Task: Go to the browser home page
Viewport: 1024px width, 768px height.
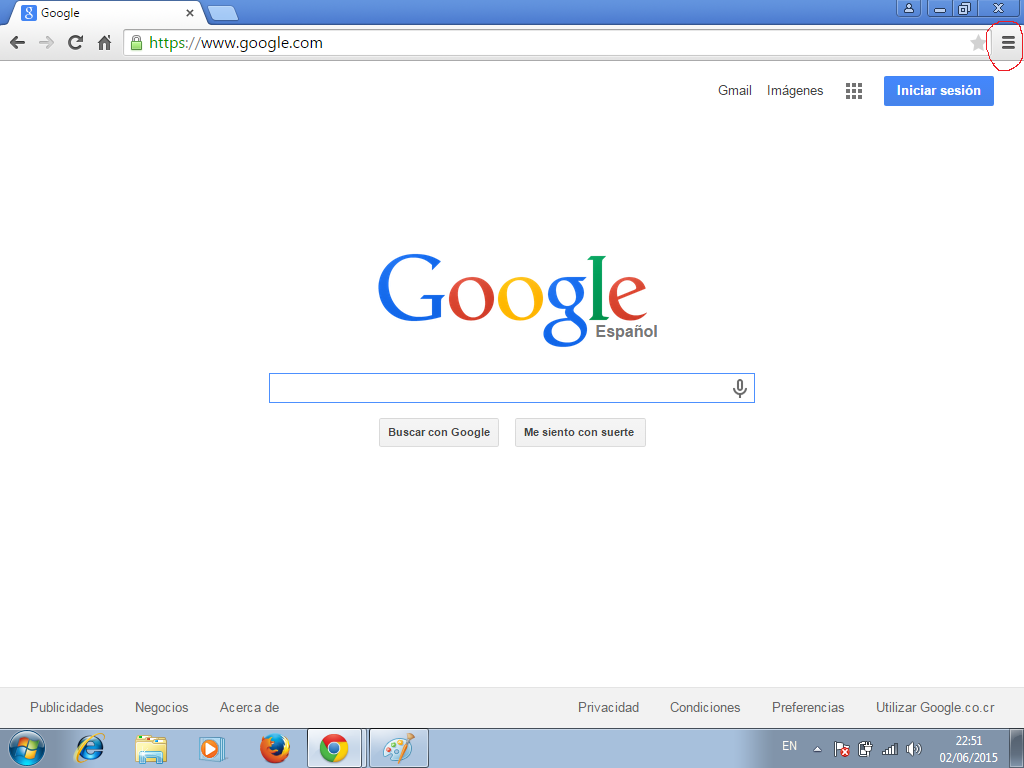Action: pos(104,43)
